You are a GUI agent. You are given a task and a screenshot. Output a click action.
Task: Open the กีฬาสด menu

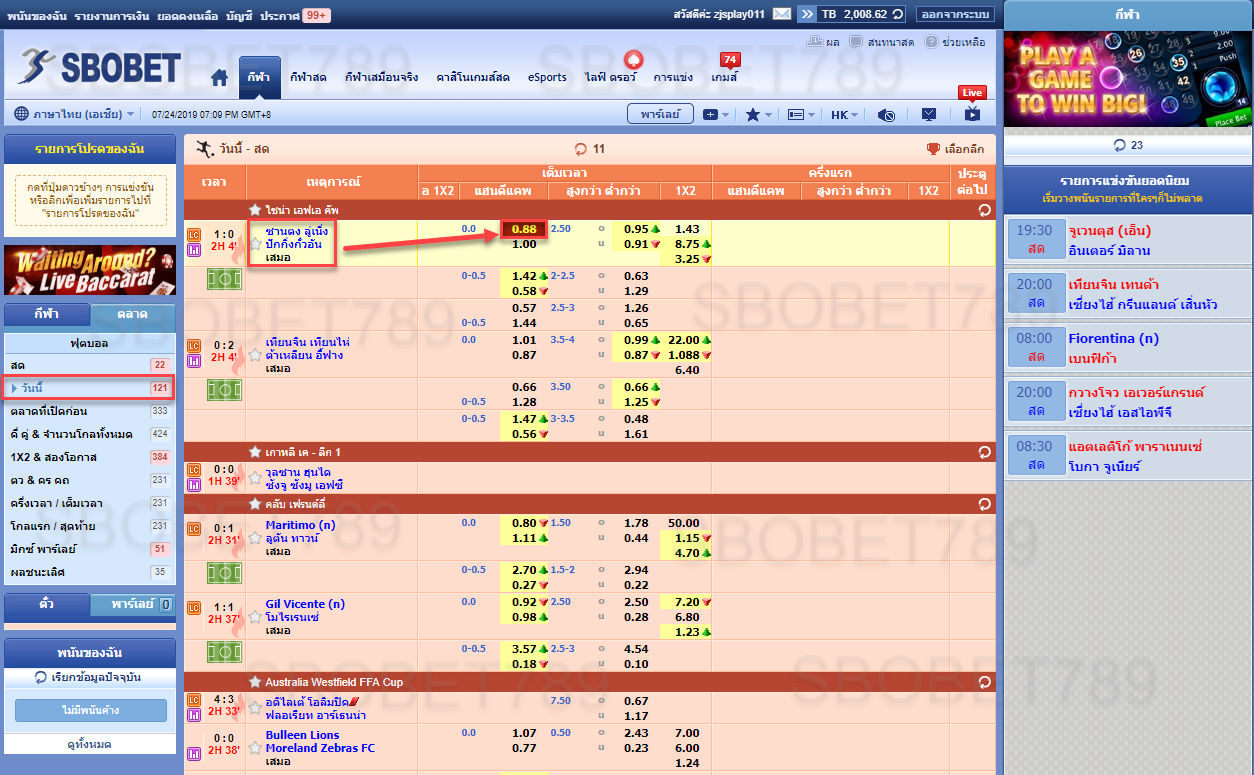pyautogui.click(x=308, y=77)
